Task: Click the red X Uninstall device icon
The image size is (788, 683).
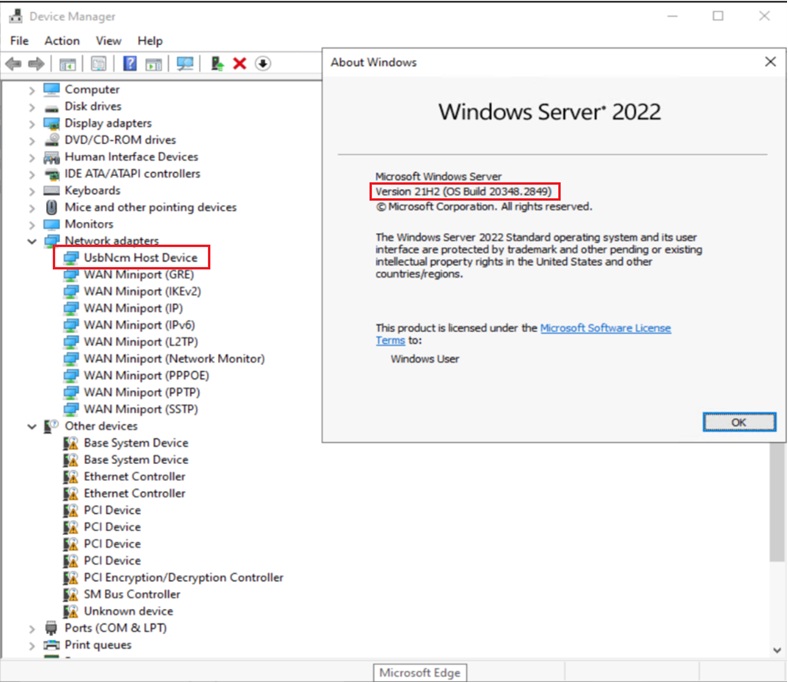Action: click(240, 64)
